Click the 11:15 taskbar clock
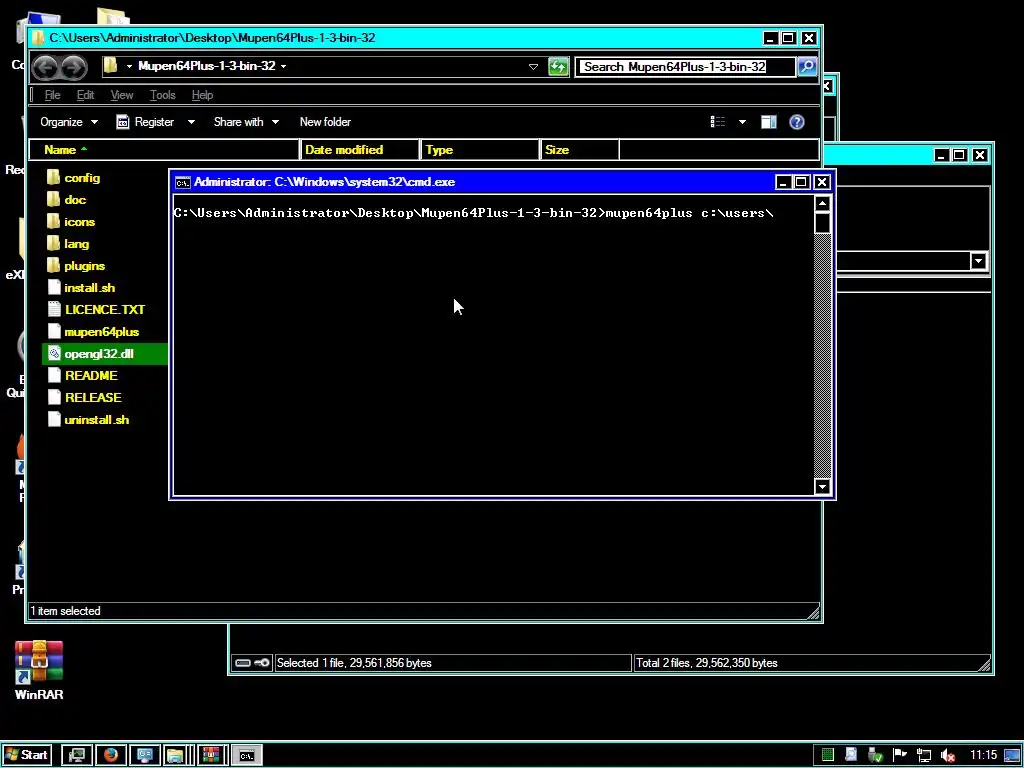This screenshot has width=1024, height=768. click(983, 755)
